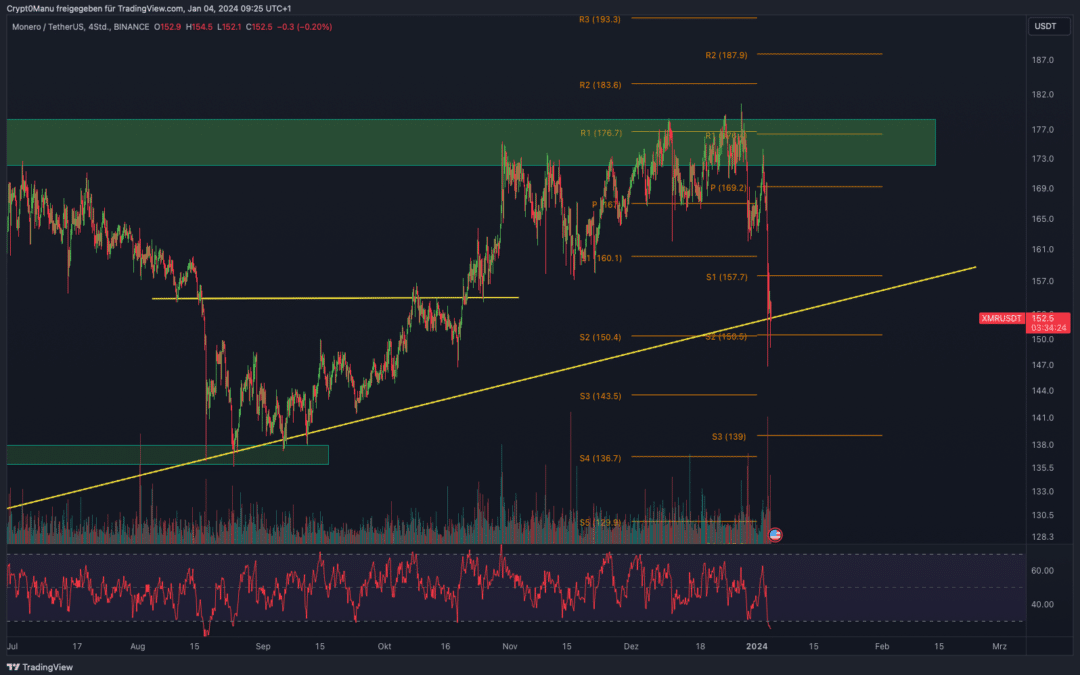Click the 173.0 price axis label
Screen dimensions: 1080x675
click(1042, 158)
